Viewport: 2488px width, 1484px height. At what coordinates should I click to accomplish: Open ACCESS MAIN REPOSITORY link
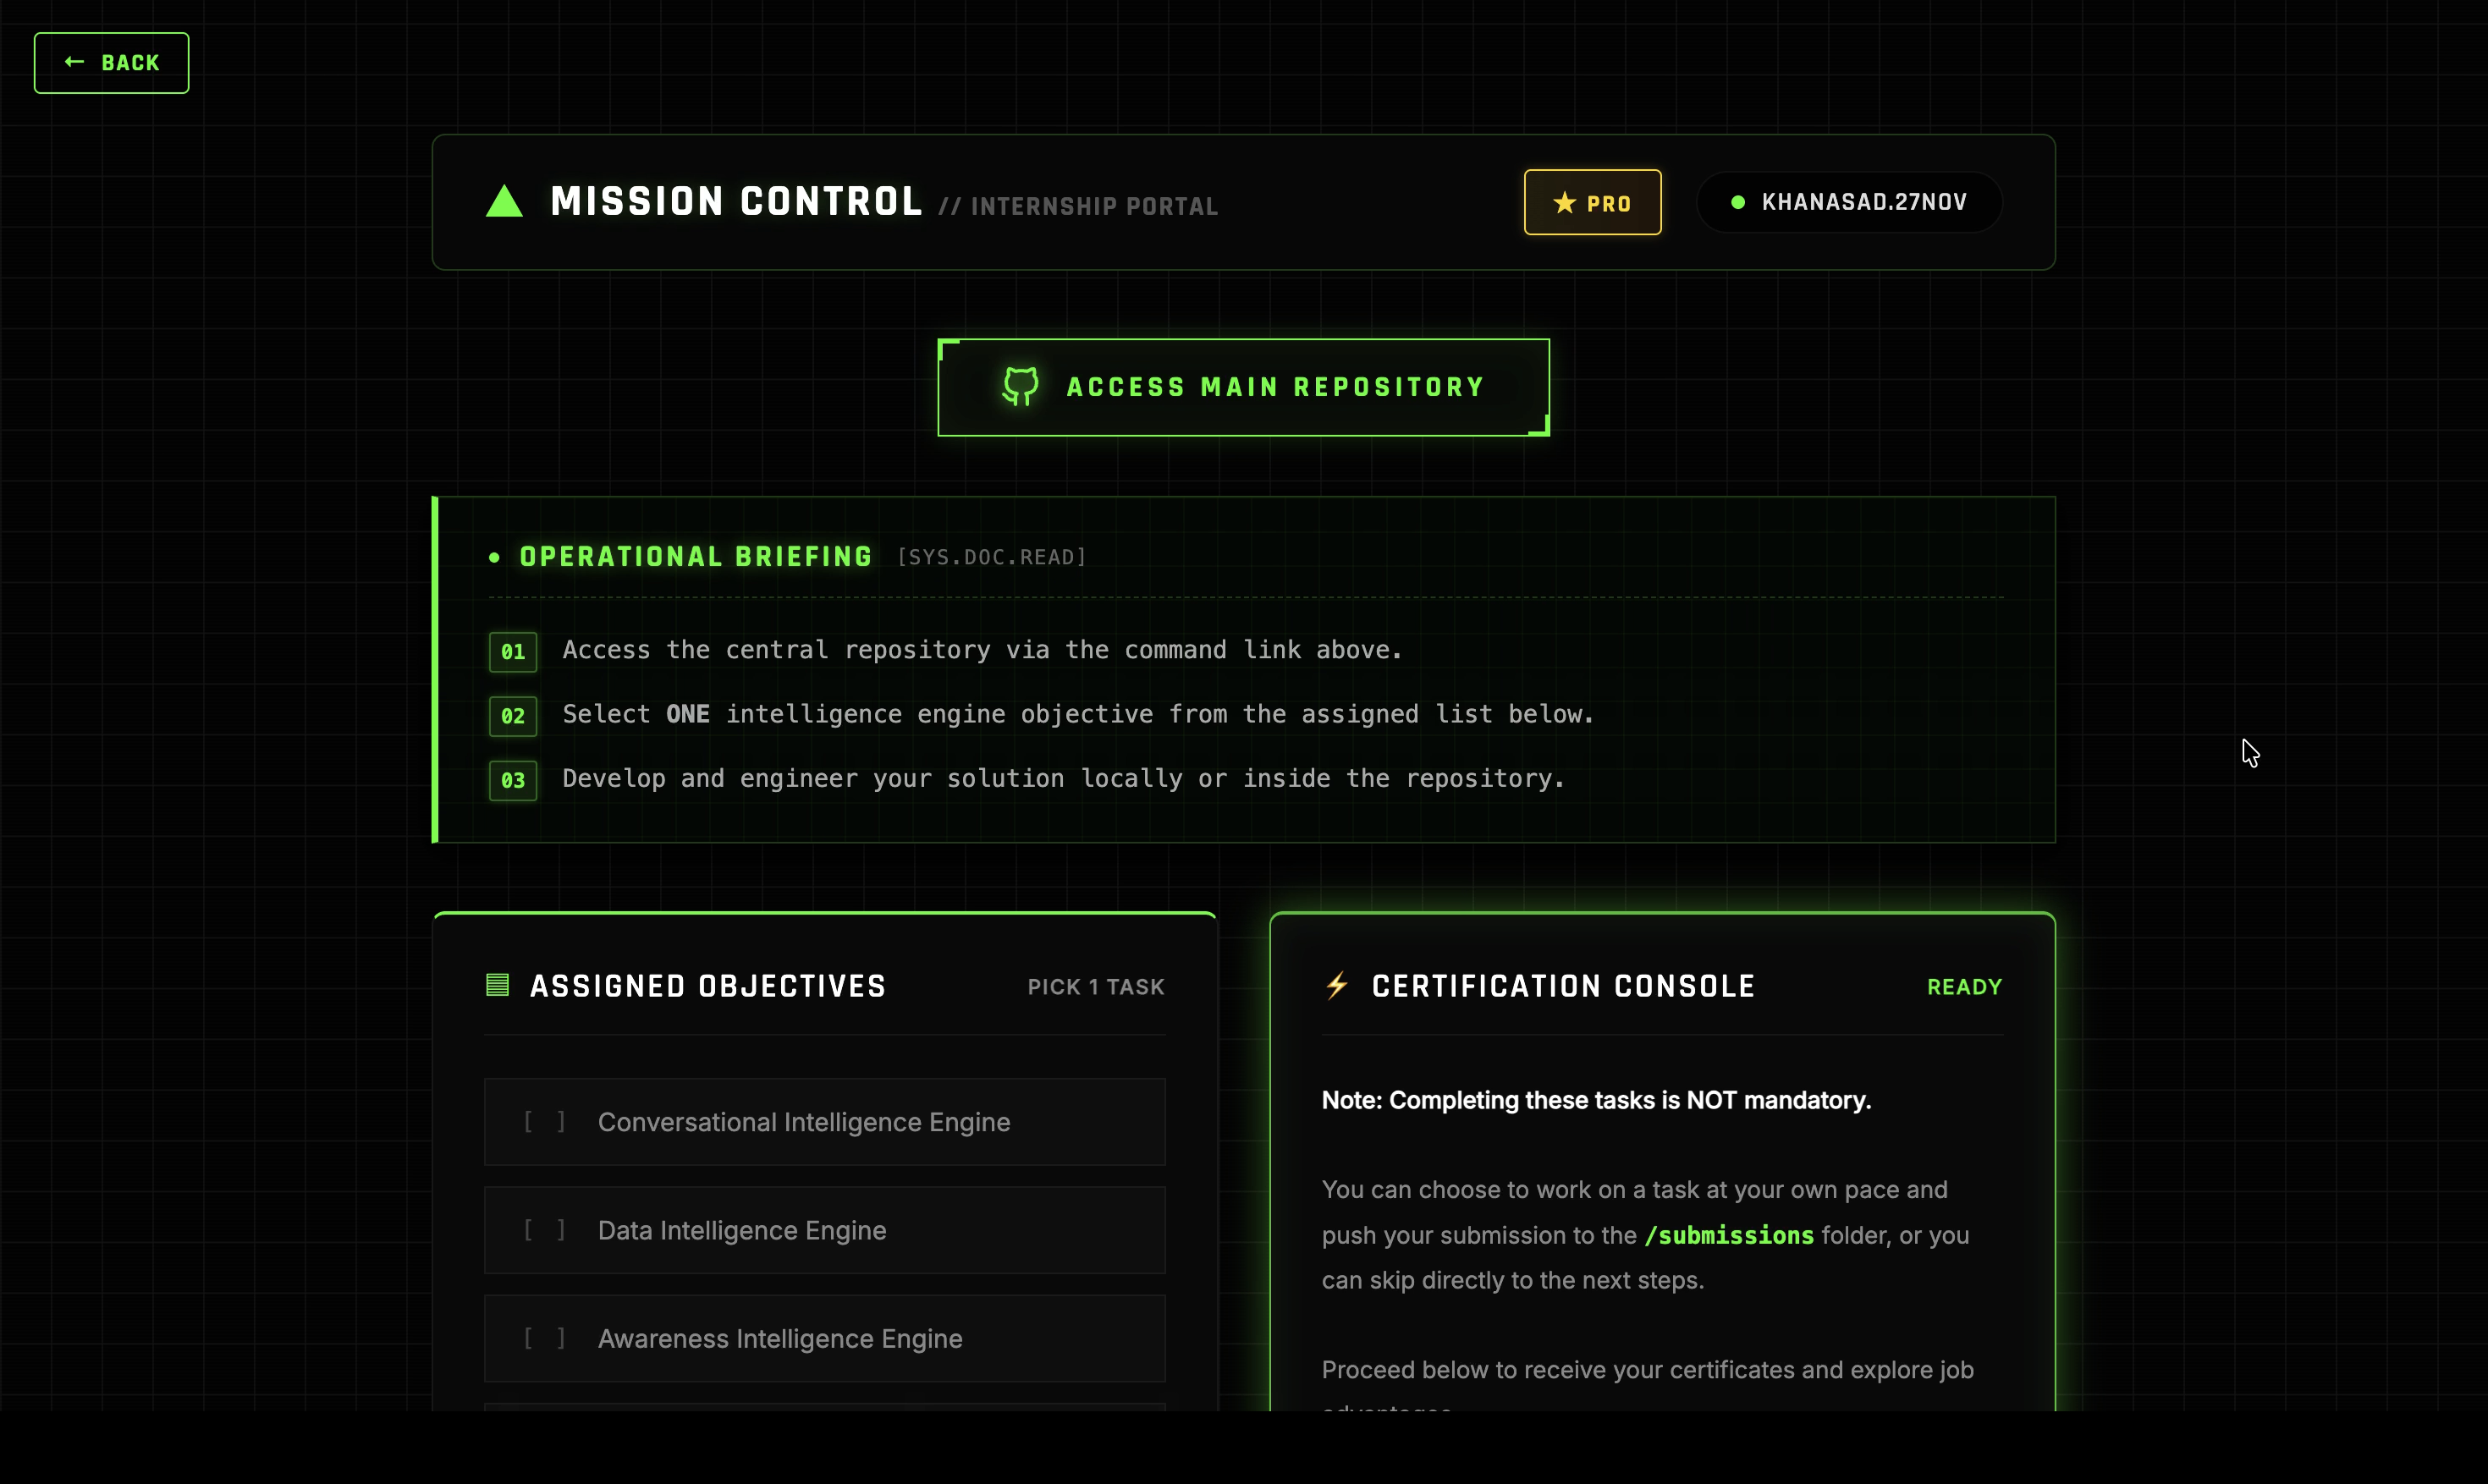[1243, 387]
